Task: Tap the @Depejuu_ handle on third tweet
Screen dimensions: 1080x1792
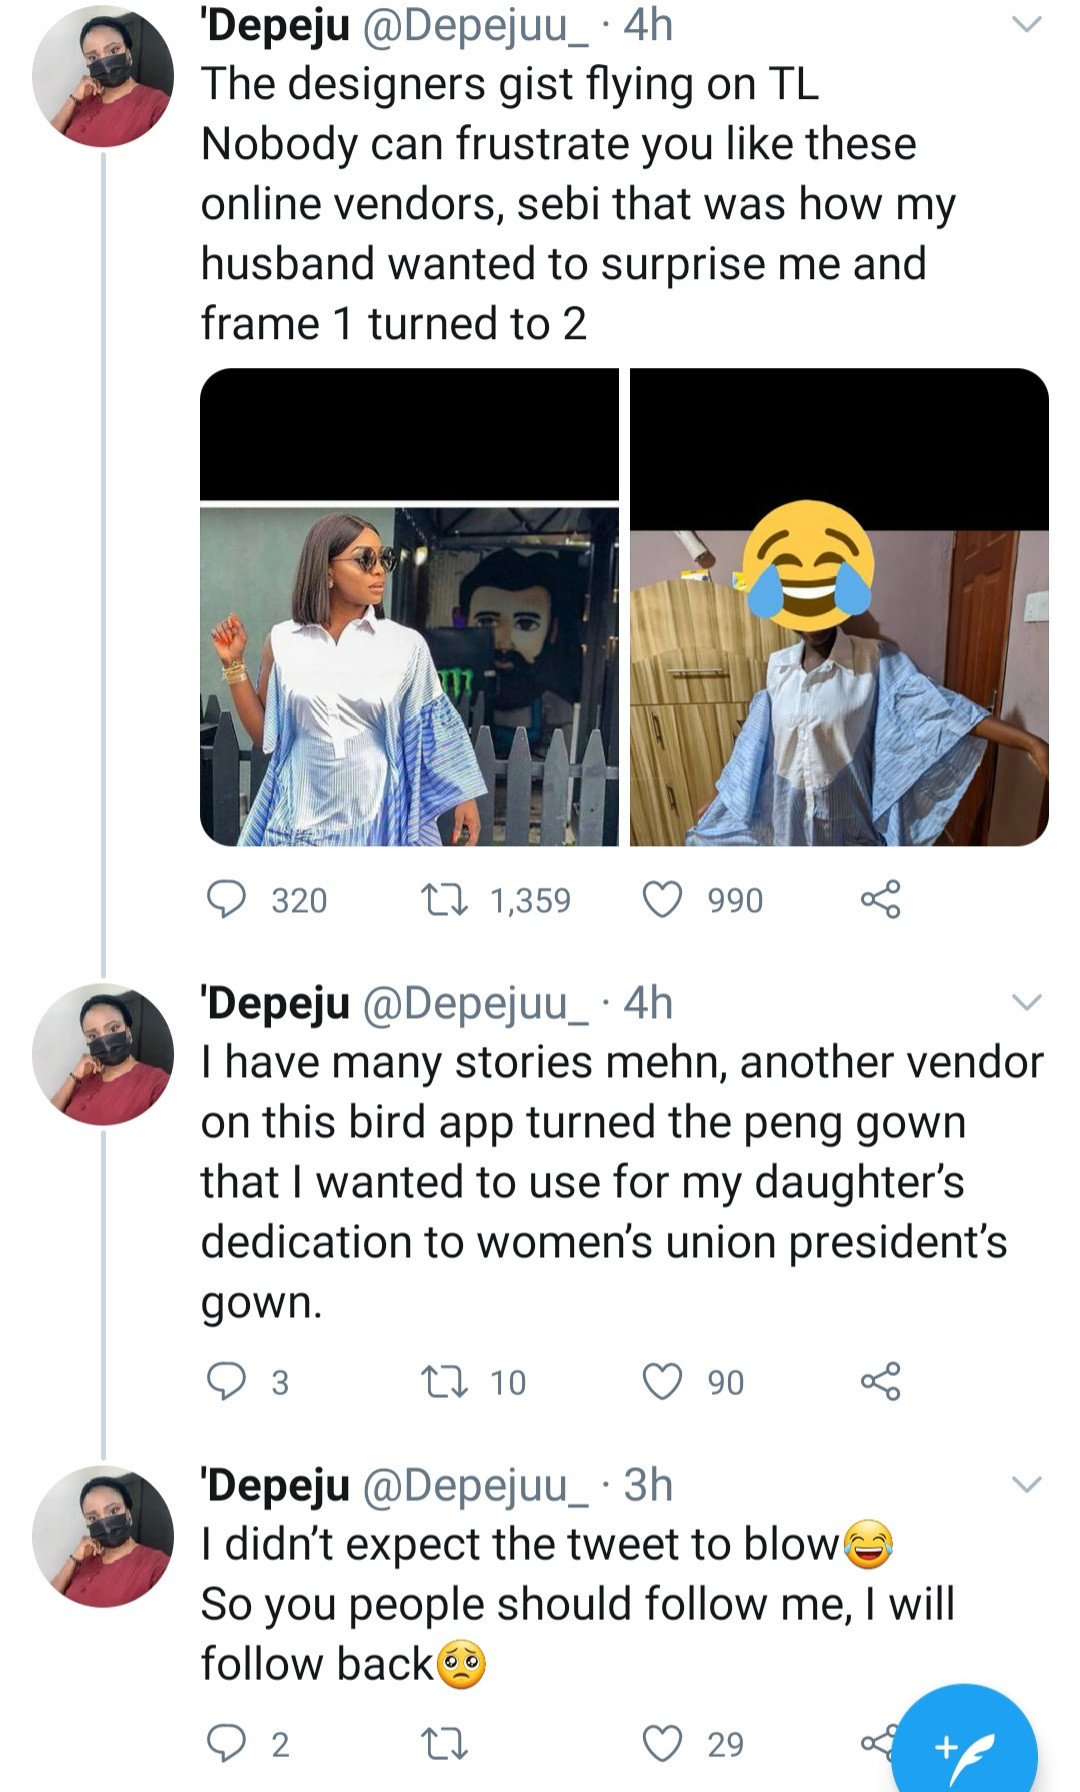Action: click(x=475, y=1485)
